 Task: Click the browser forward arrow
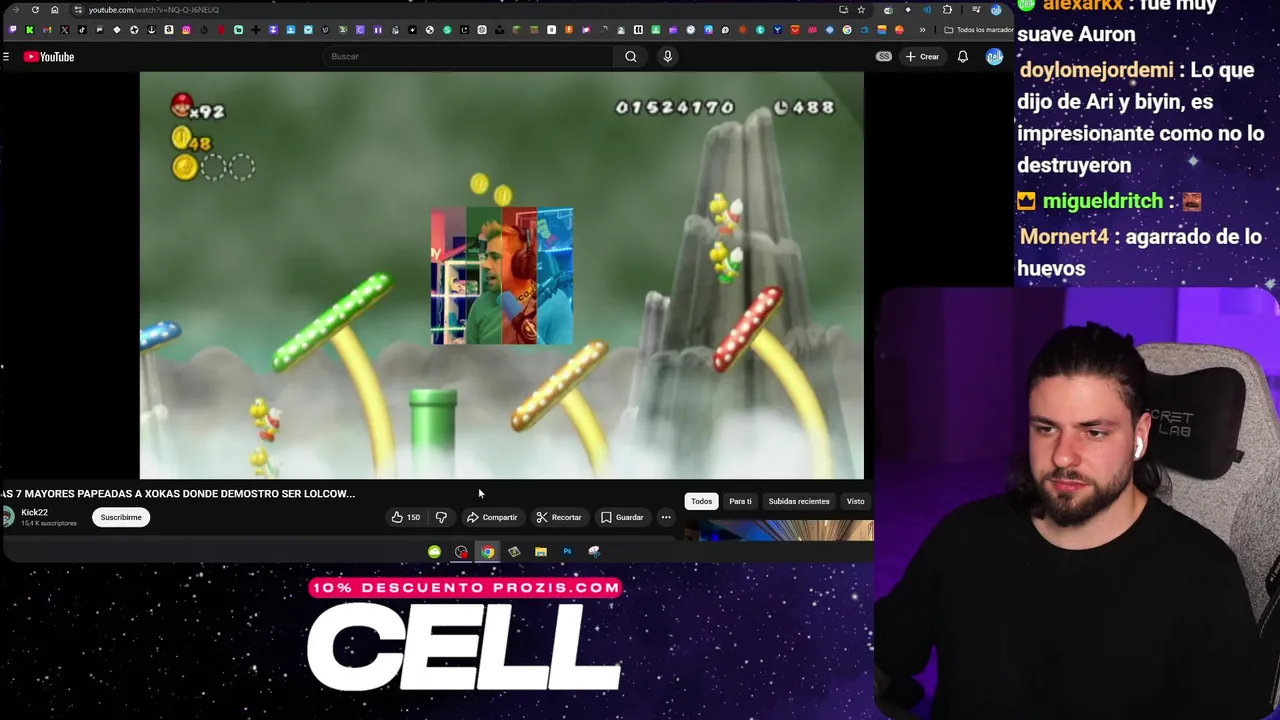(x=15, y=10)
